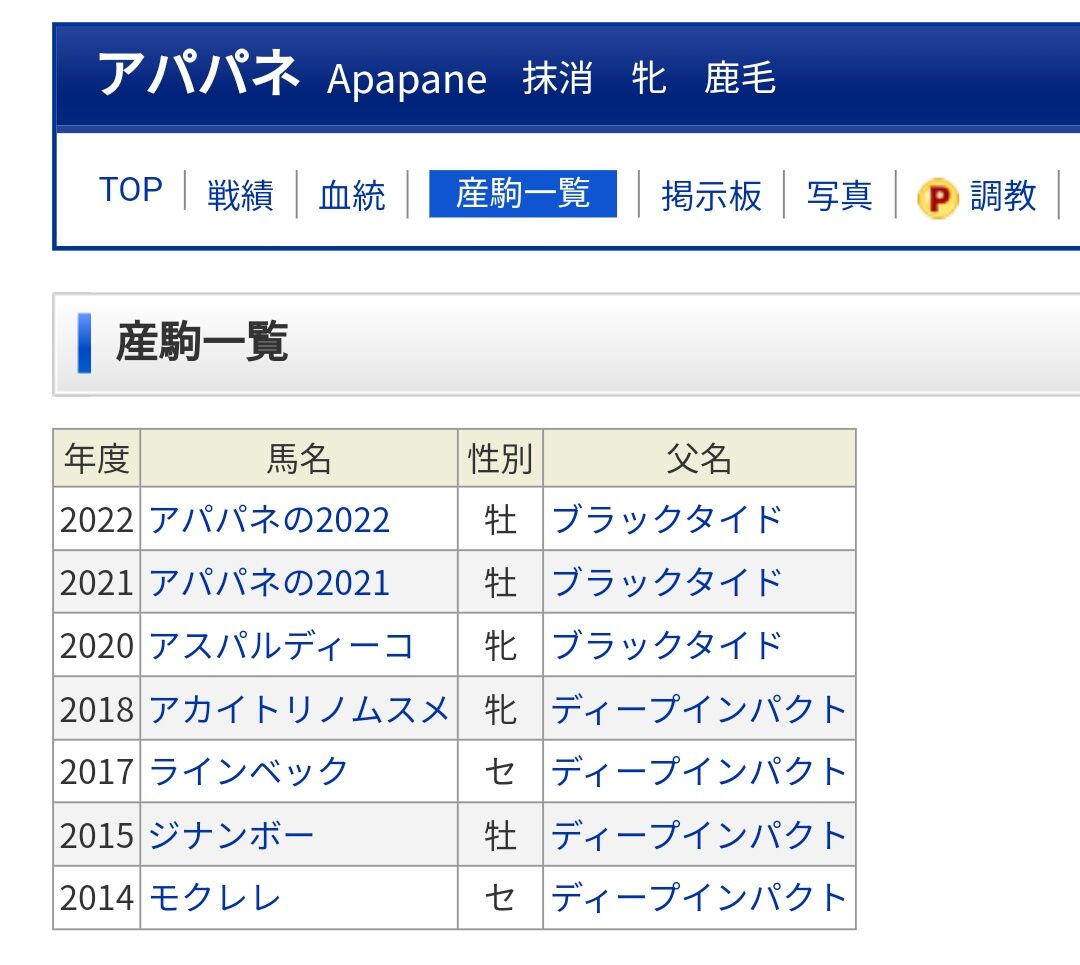Click the アパパネ horse name title
This screenshot has width=1080, height=965.
click(198, 74)
